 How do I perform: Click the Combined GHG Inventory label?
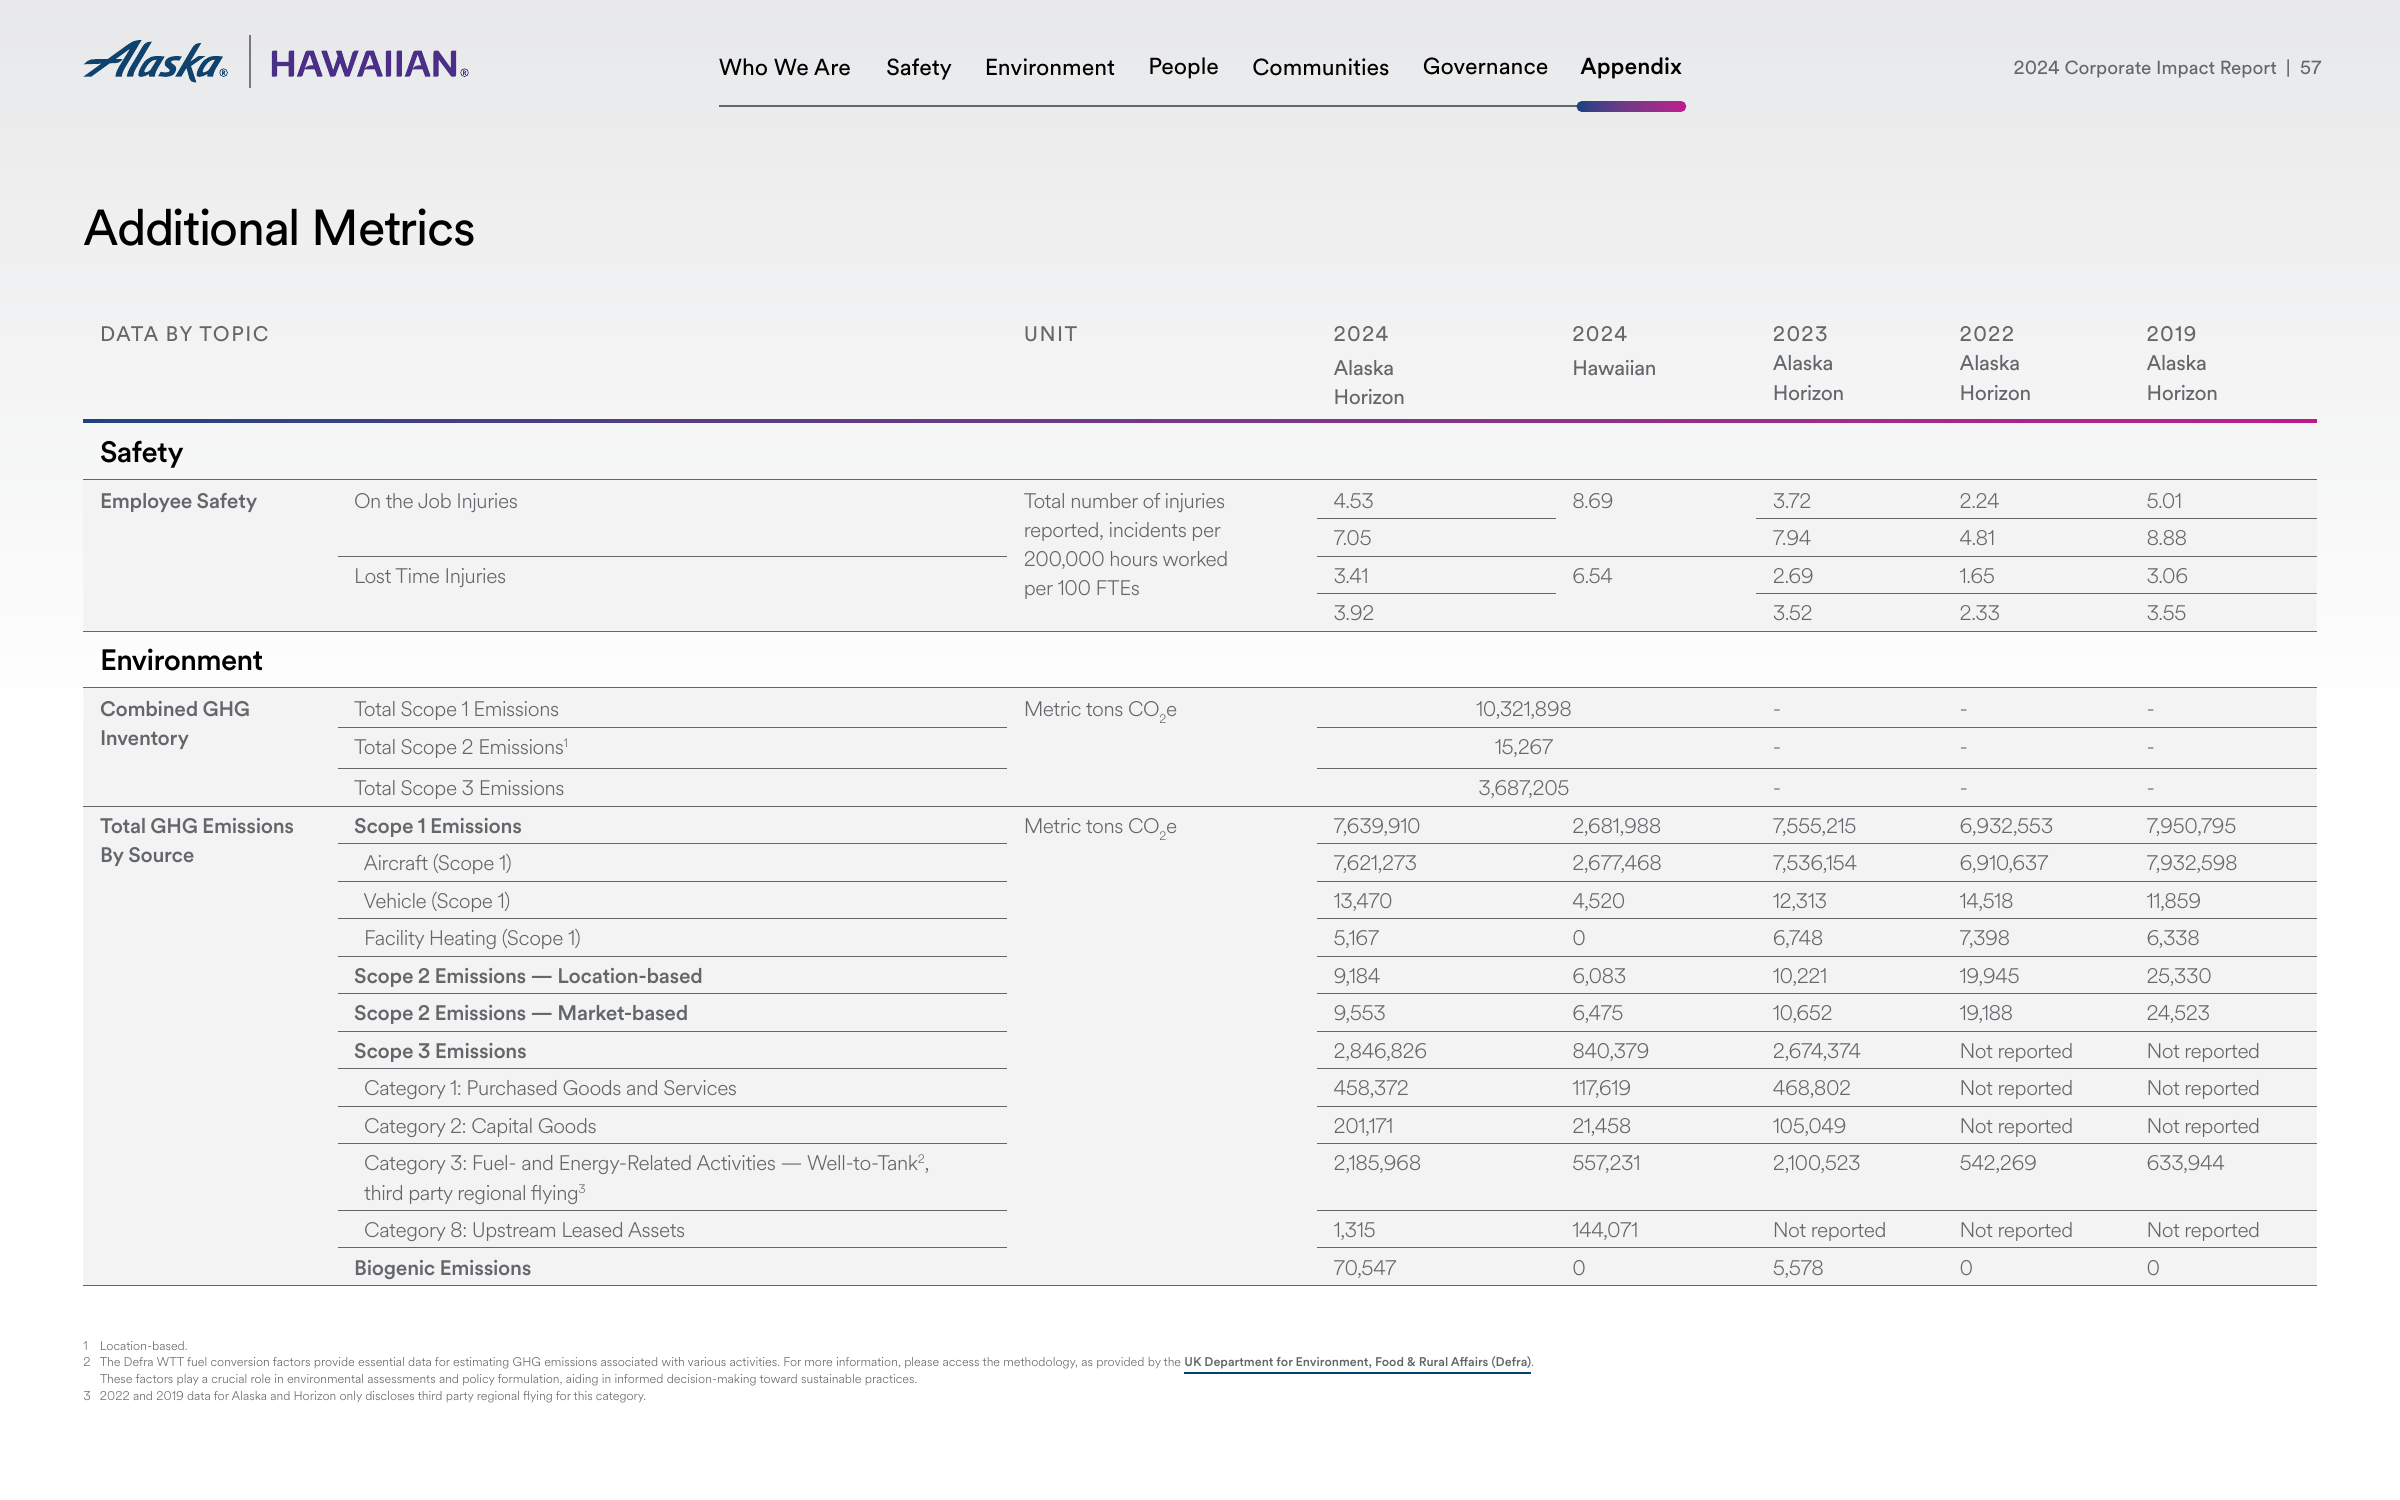(175, 723)
